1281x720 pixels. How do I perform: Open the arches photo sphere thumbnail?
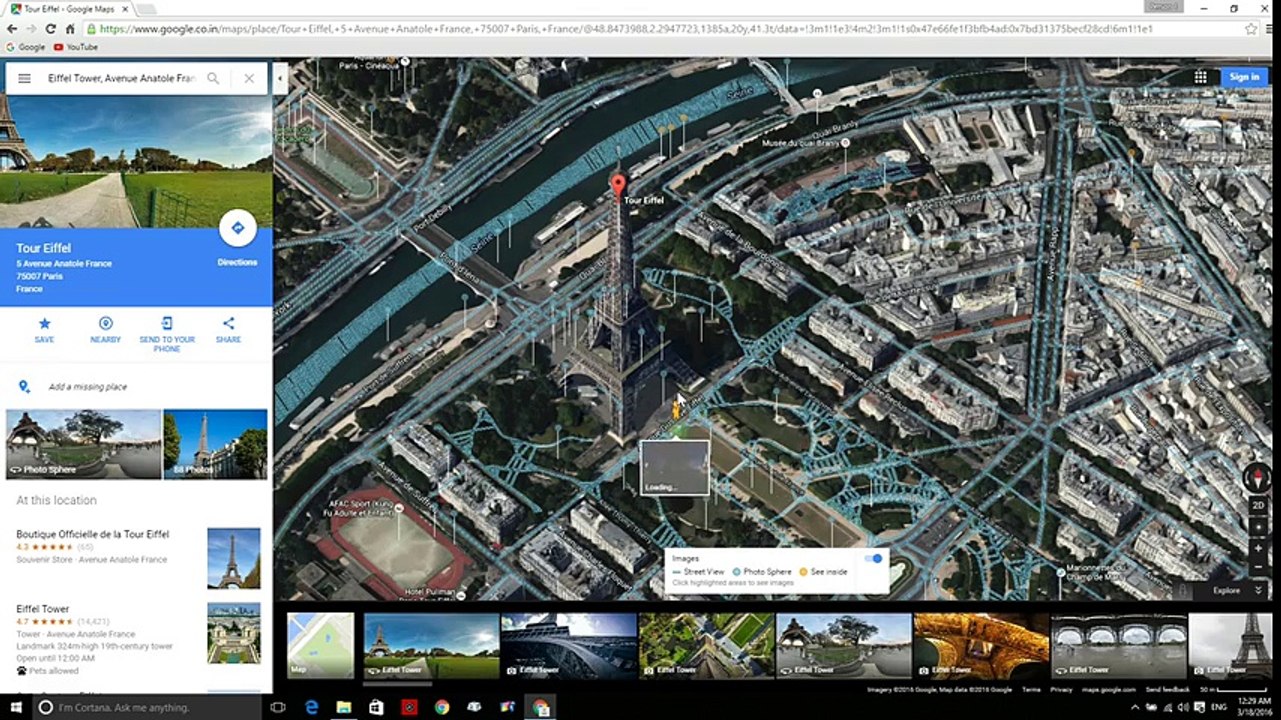click(1118, 645)
